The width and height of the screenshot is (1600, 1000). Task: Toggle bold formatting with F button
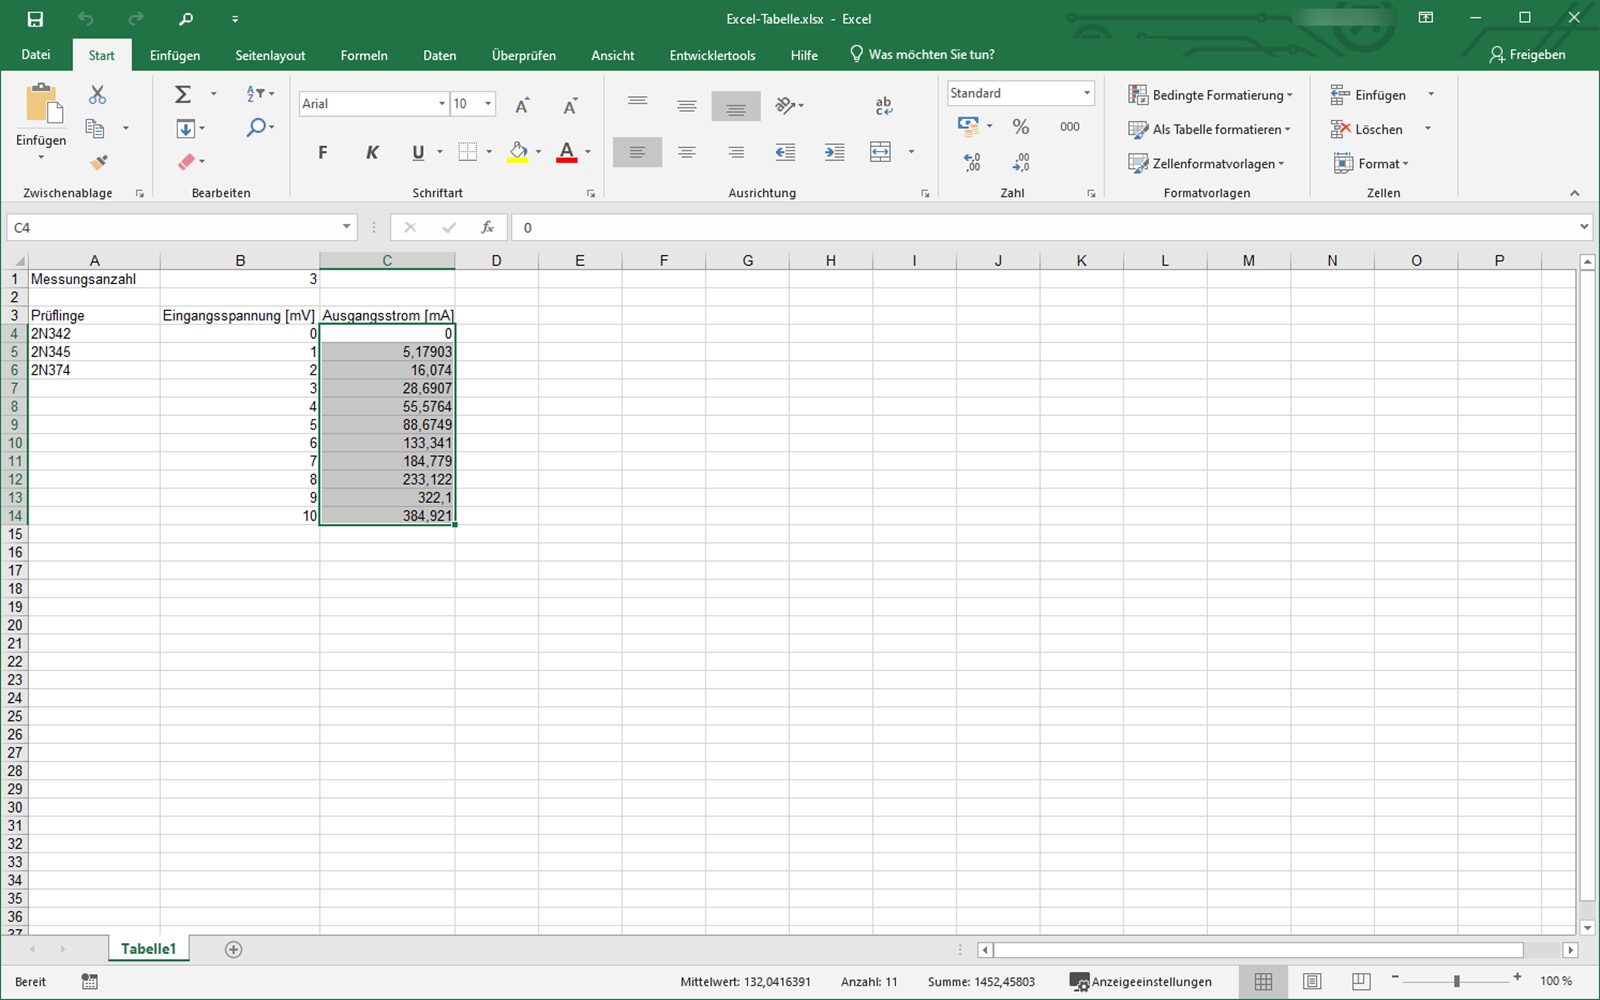[322, 153]
